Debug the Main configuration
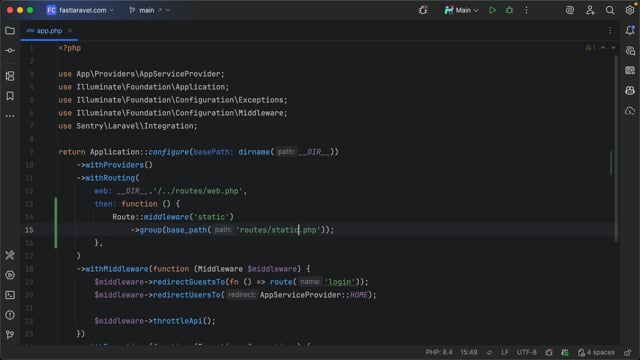Viewport: 640px width, 360px height. point(509,10)
